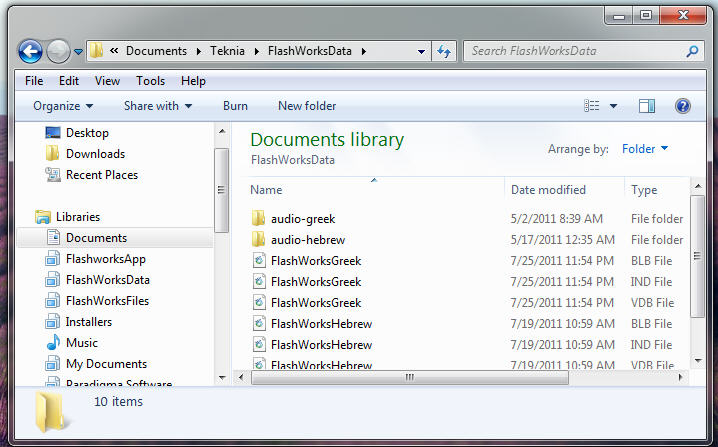Open the audio-greek folder

pyautogui.click(x=302, y=219)
